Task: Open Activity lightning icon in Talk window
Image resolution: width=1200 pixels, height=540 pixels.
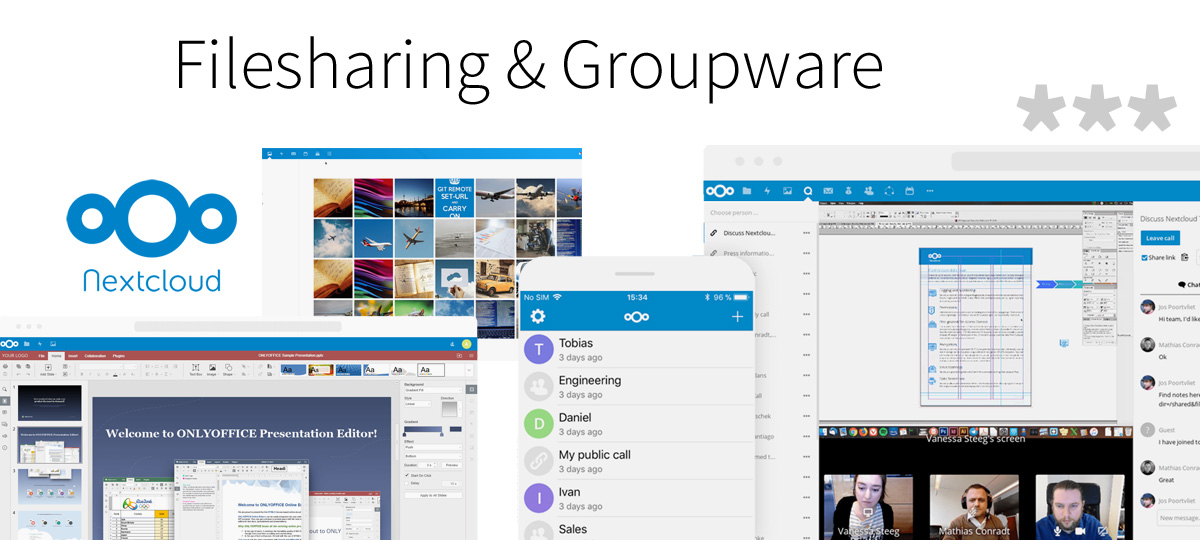Action: click(767, 190)
